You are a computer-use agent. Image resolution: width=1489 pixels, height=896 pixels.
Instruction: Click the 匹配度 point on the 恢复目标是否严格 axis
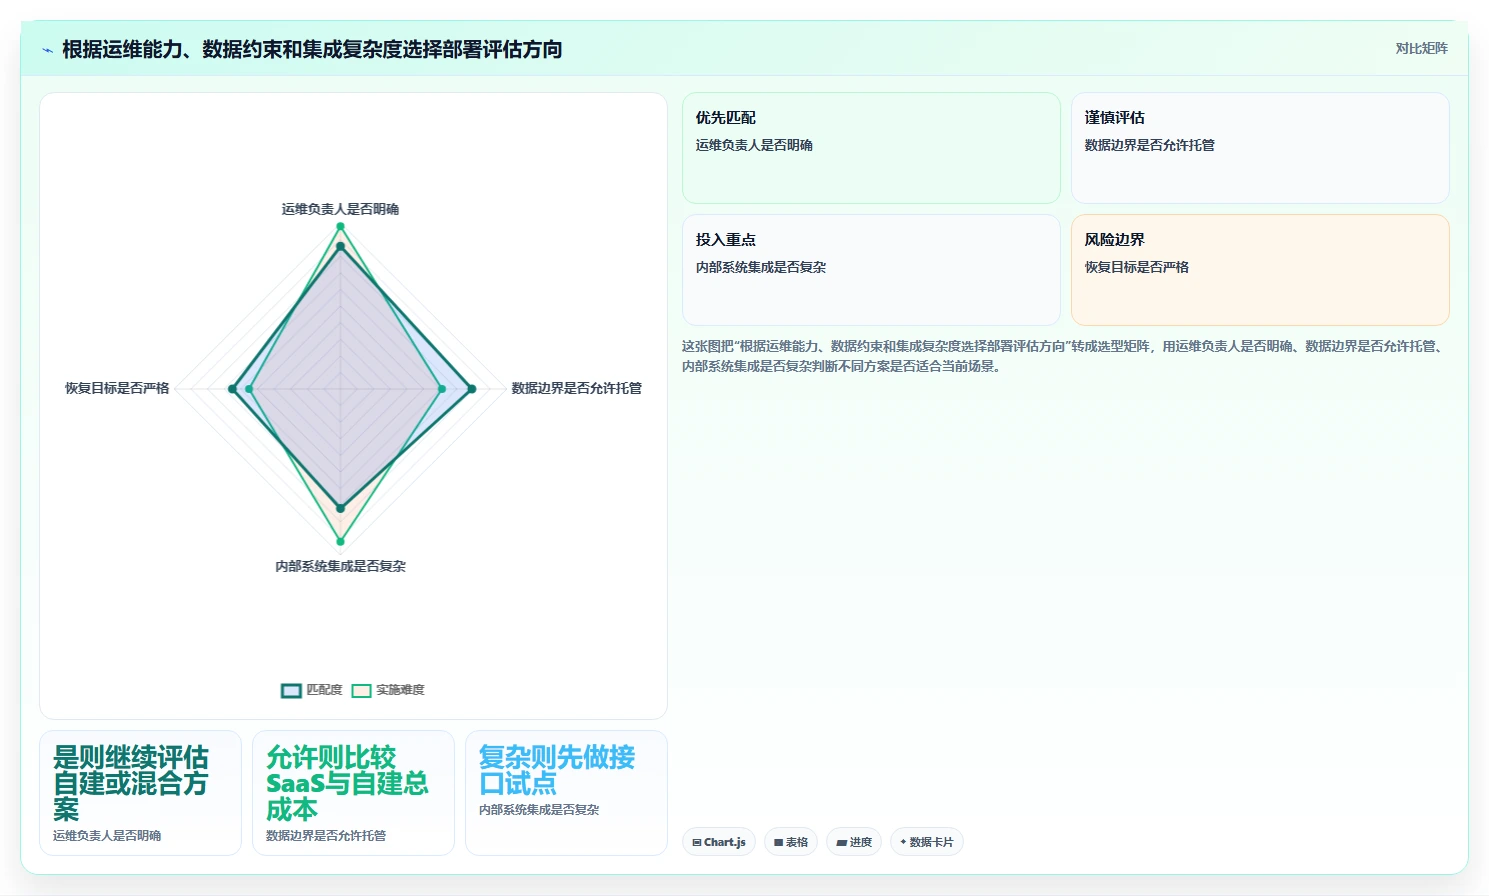(x=232, y=389)
